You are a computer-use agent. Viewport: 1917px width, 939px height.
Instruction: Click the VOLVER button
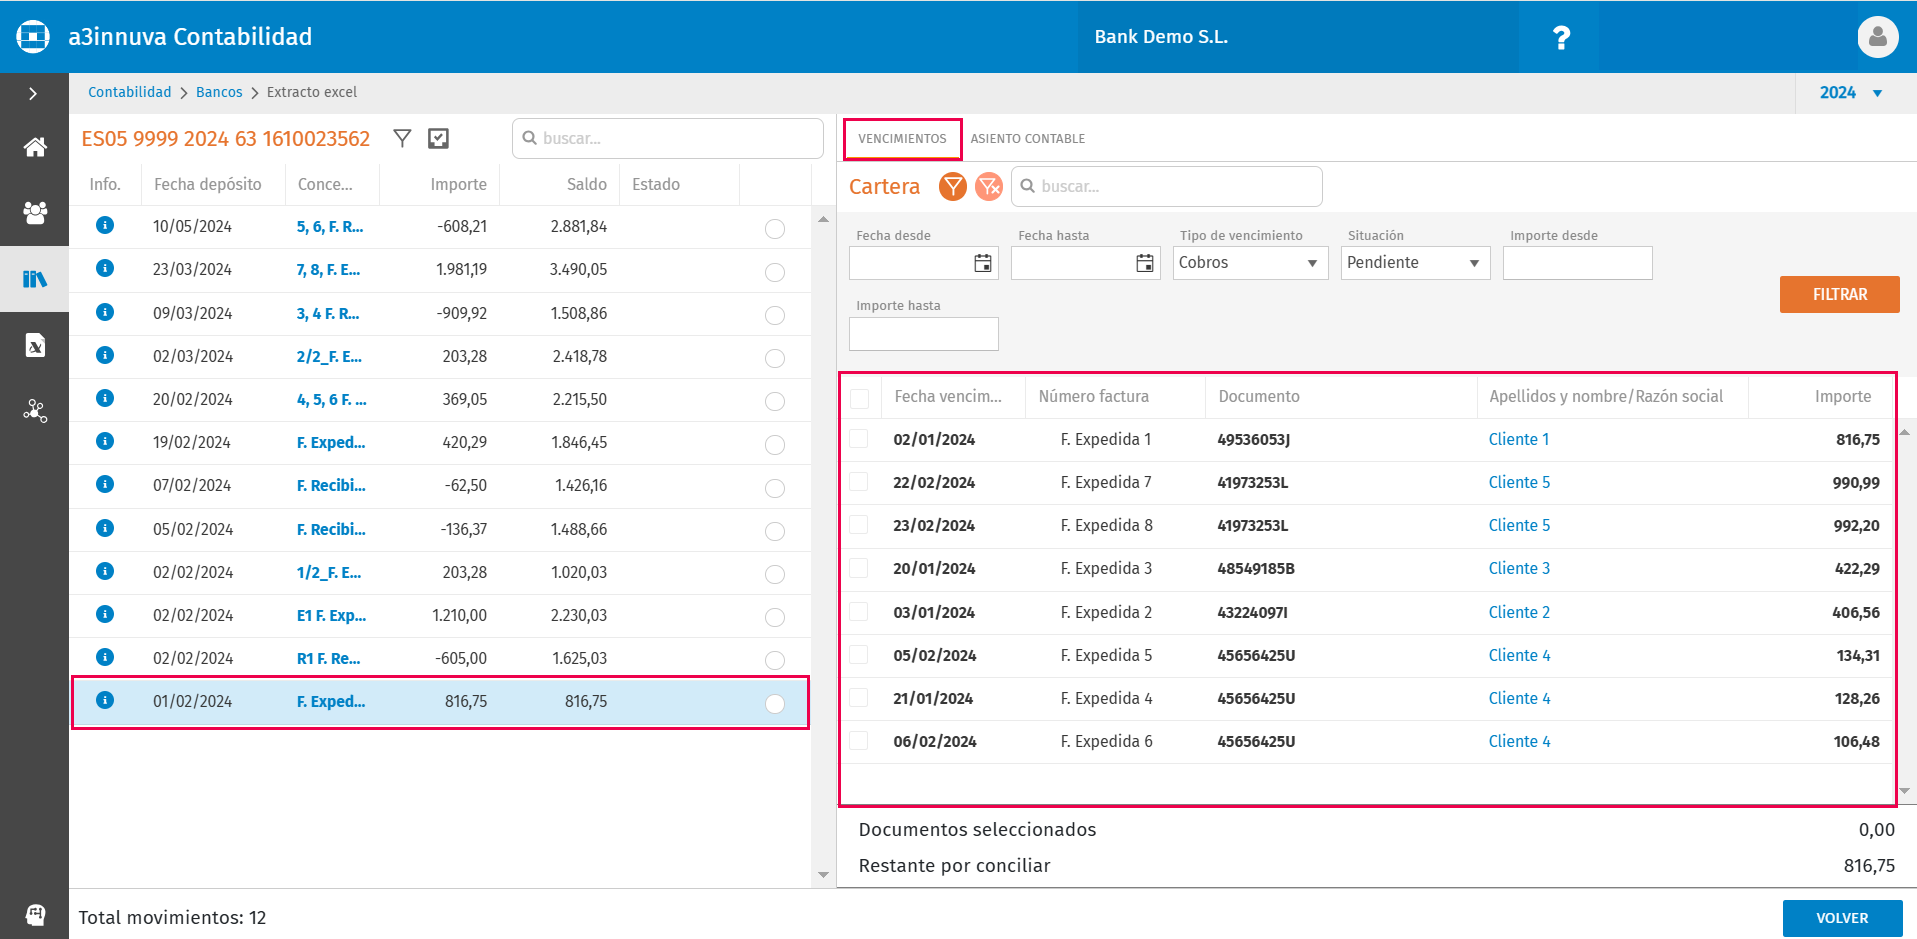click(x=1842, y=918)
